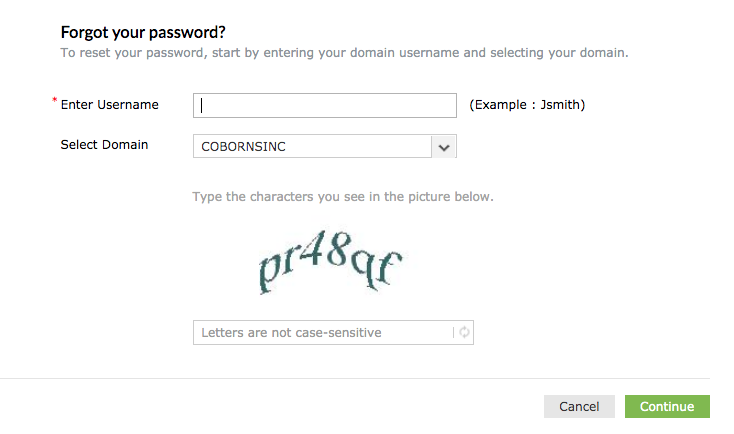This screenshot has width=734, height=434.
Task: Focus the Enter Username text field
Action: coord(324,105)
